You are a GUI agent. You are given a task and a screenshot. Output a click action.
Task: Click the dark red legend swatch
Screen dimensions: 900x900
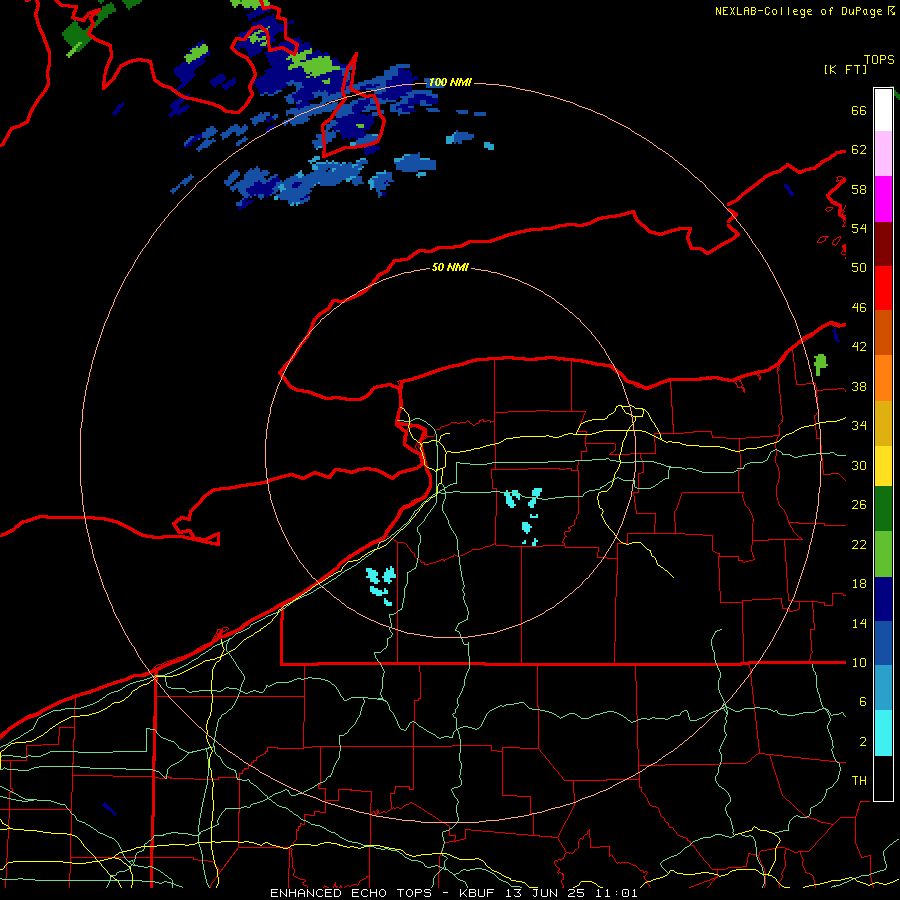pos(883,244)
